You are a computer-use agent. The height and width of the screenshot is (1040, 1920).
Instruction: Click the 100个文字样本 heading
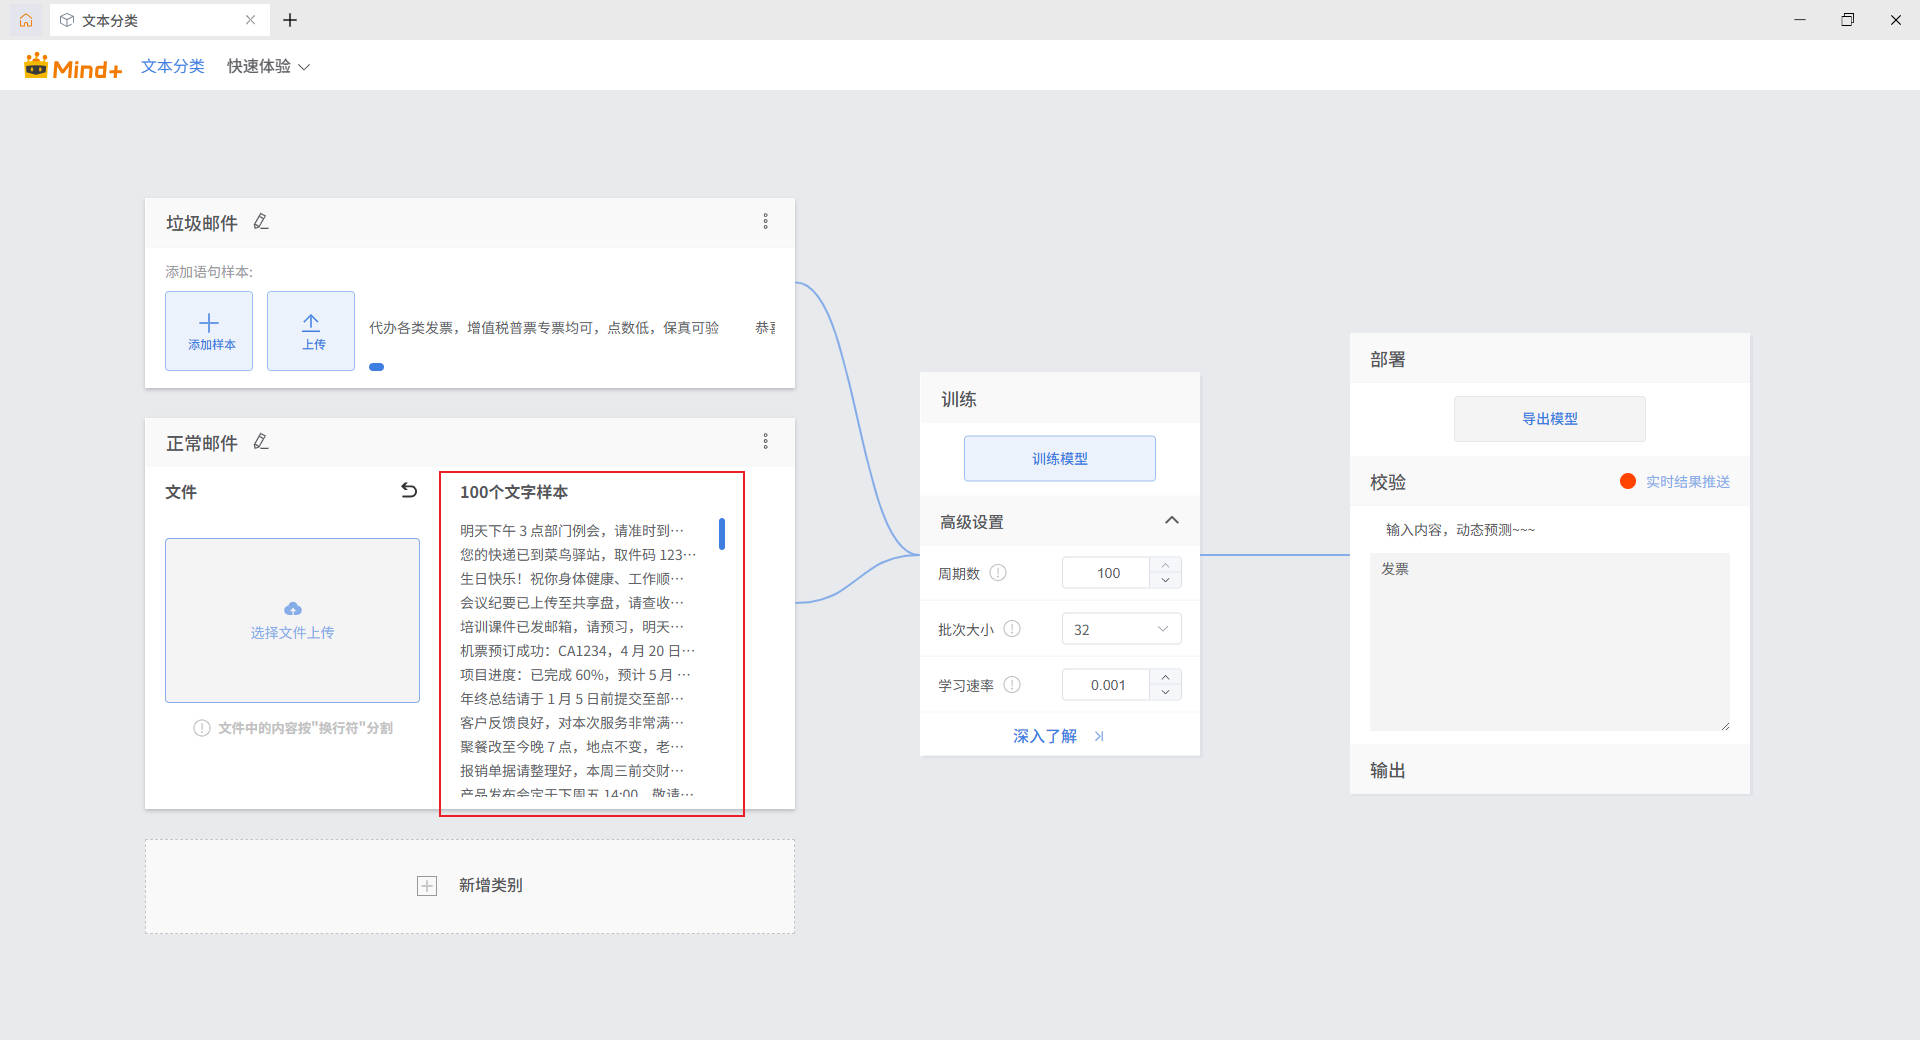[x=514, y=492]
